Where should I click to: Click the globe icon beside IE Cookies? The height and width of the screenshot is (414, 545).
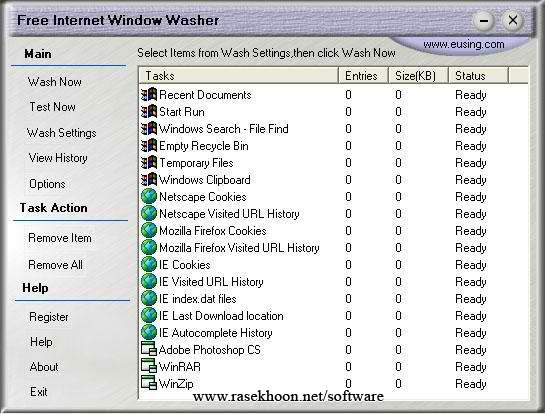point(149,265)
